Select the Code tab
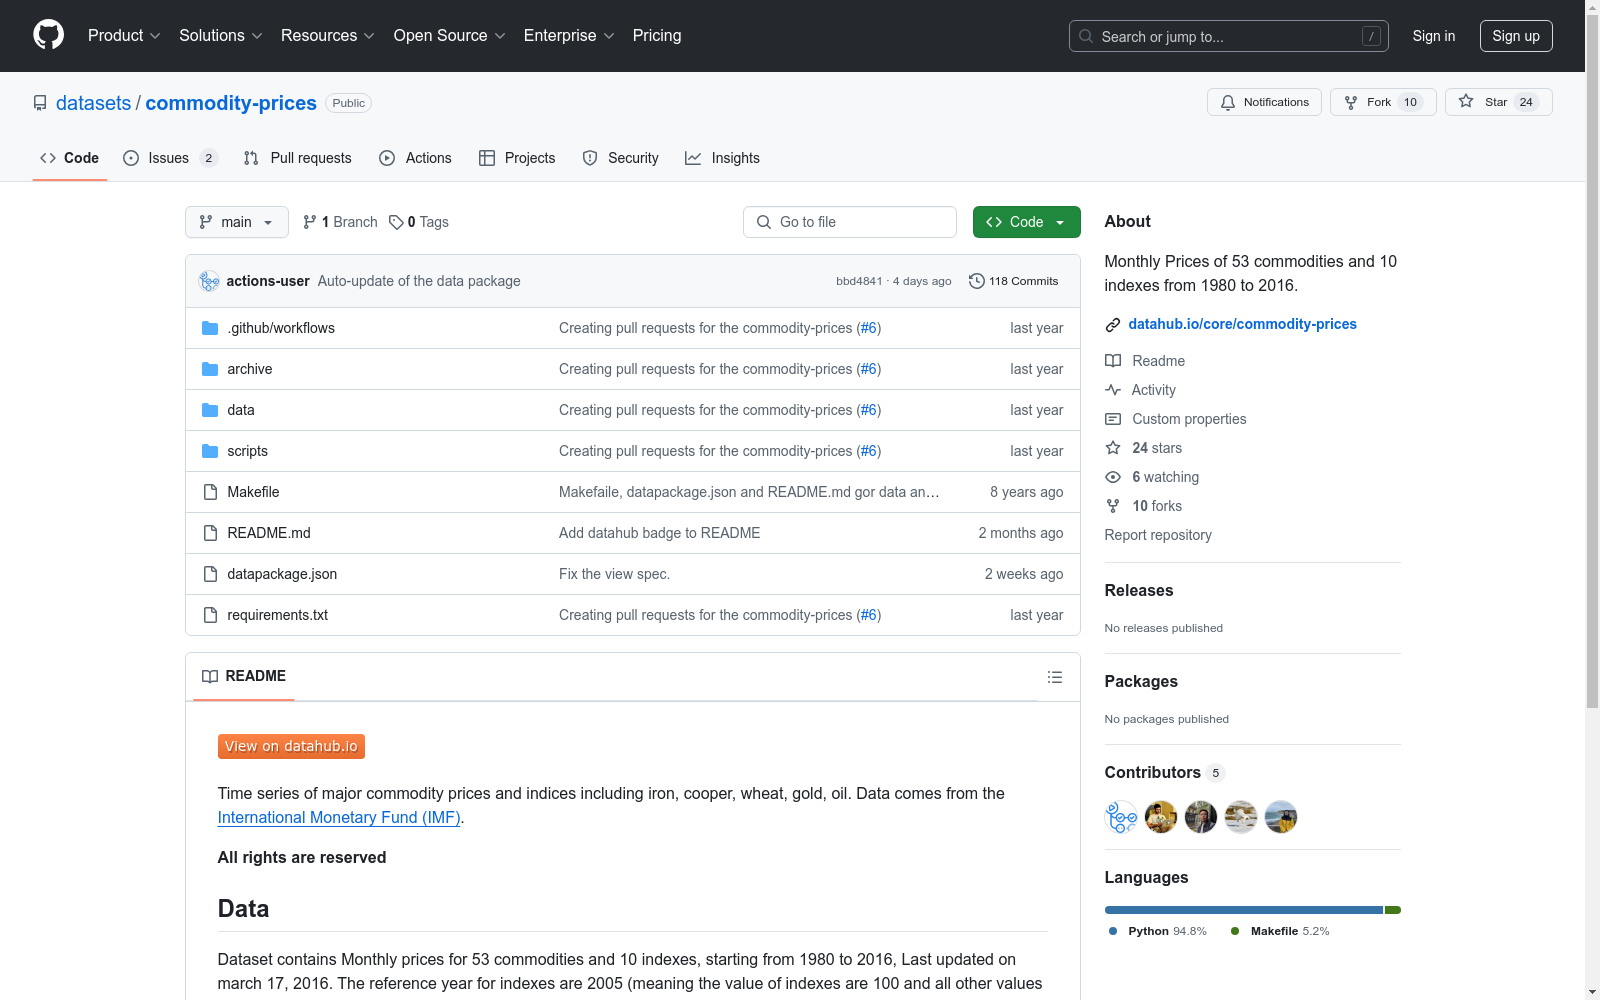The height and width of the screenshot is (1000, 1600). coord(70,158)
